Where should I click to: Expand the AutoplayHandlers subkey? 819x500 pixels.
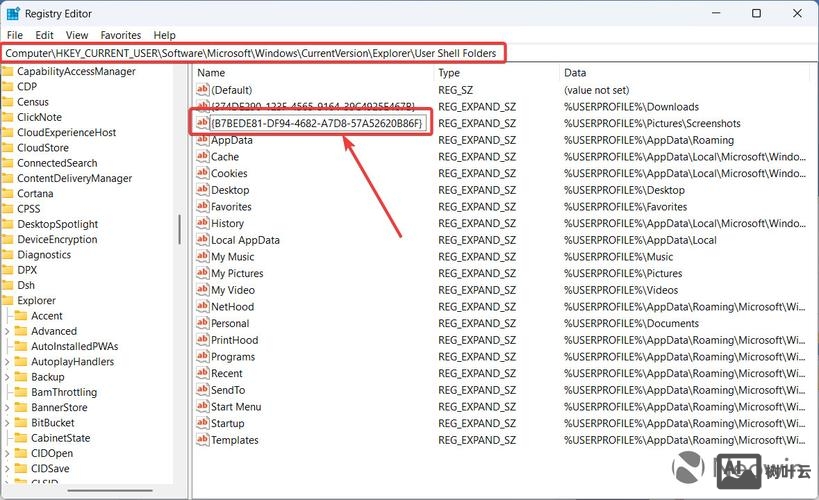point(8,362)
